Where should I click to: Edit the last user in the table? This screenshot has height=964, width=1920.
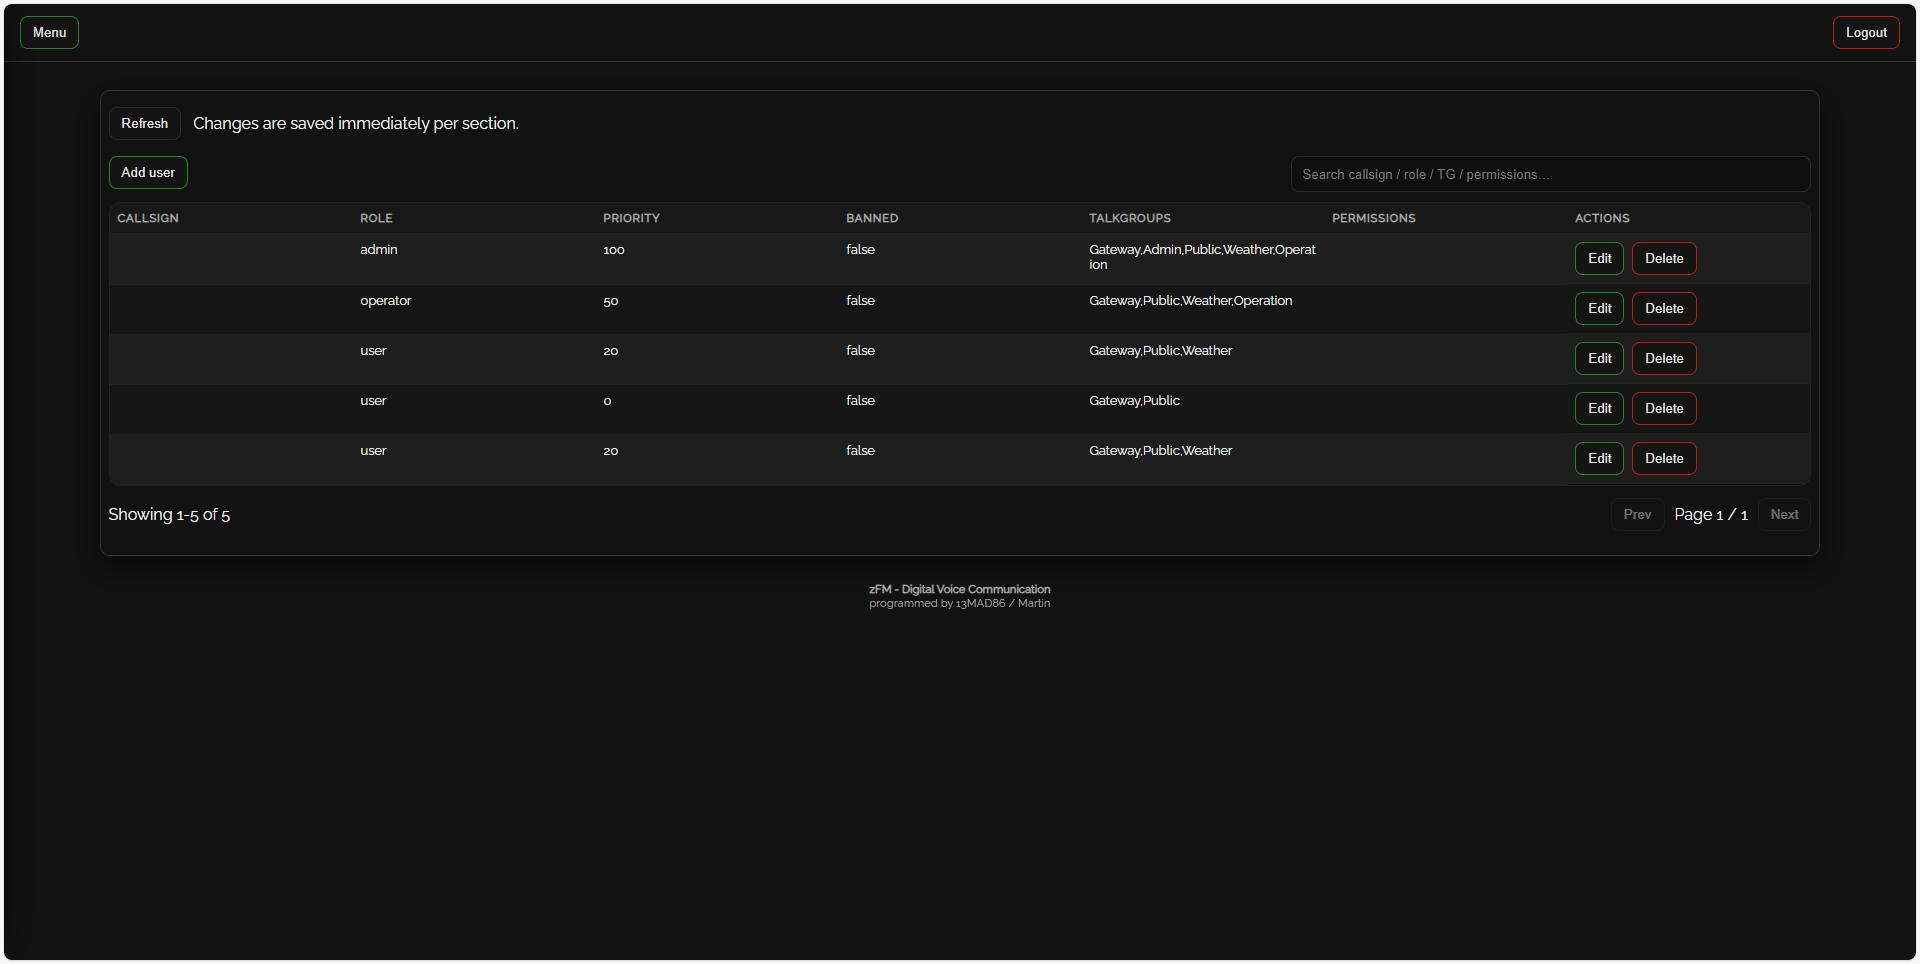pyautogui.click(x=1598, y=459)
